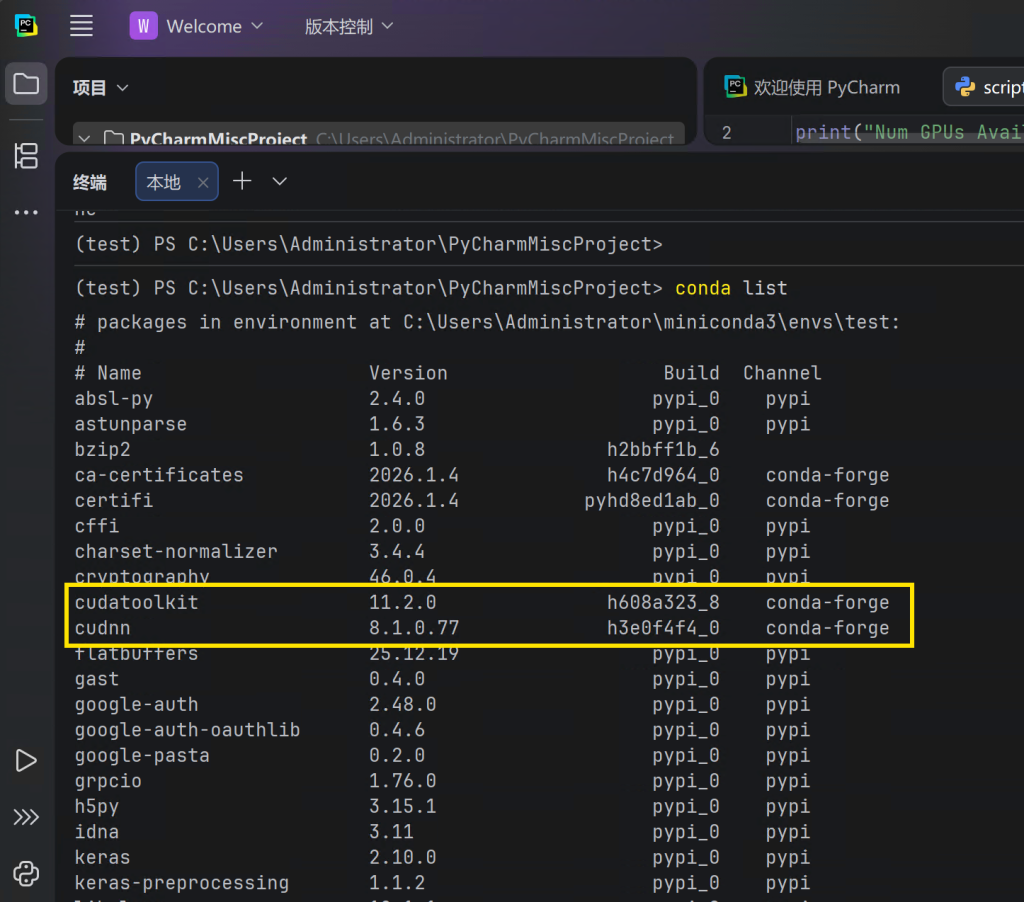Open the 版本控制 version control dropdown

[349, 26]
